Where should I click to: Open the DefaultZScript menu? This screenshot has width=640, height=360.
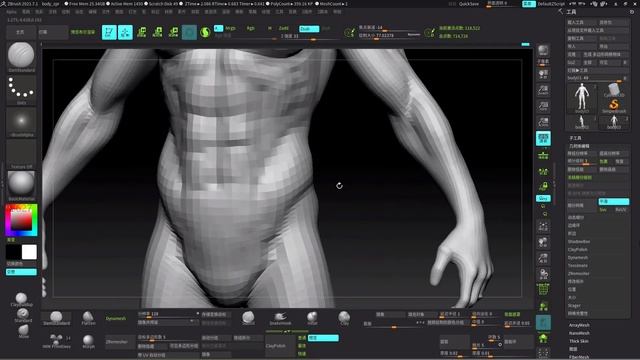coord(551,4)
